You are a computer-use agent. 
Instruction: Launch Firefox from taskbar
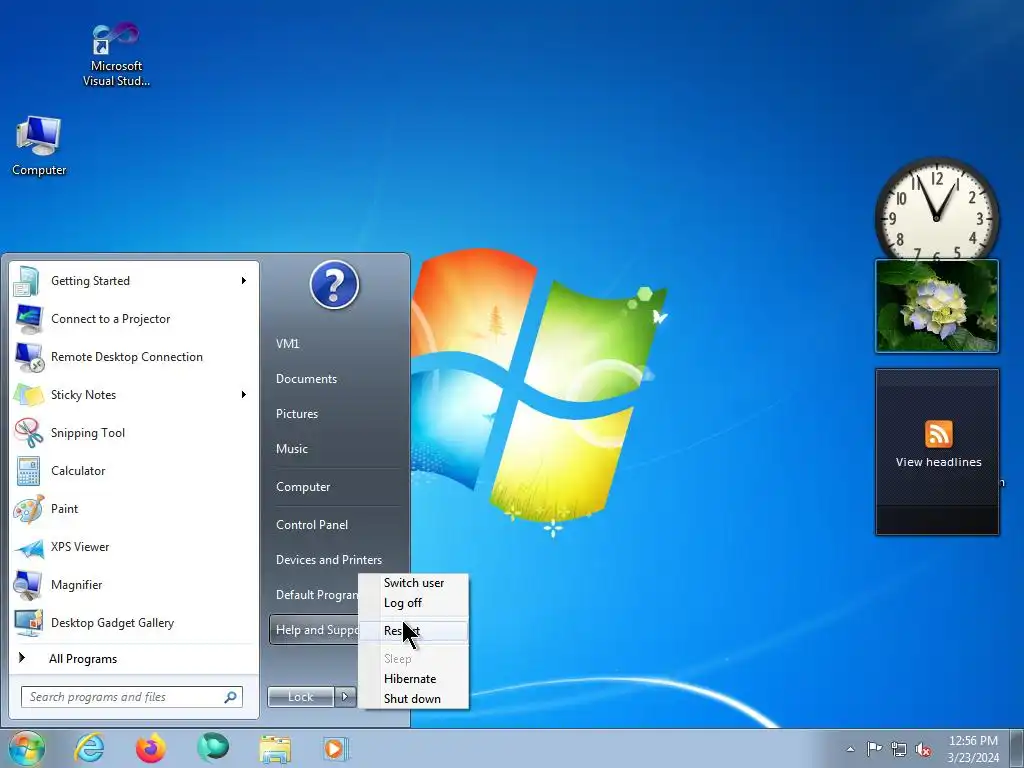click(x=150, y=748)
